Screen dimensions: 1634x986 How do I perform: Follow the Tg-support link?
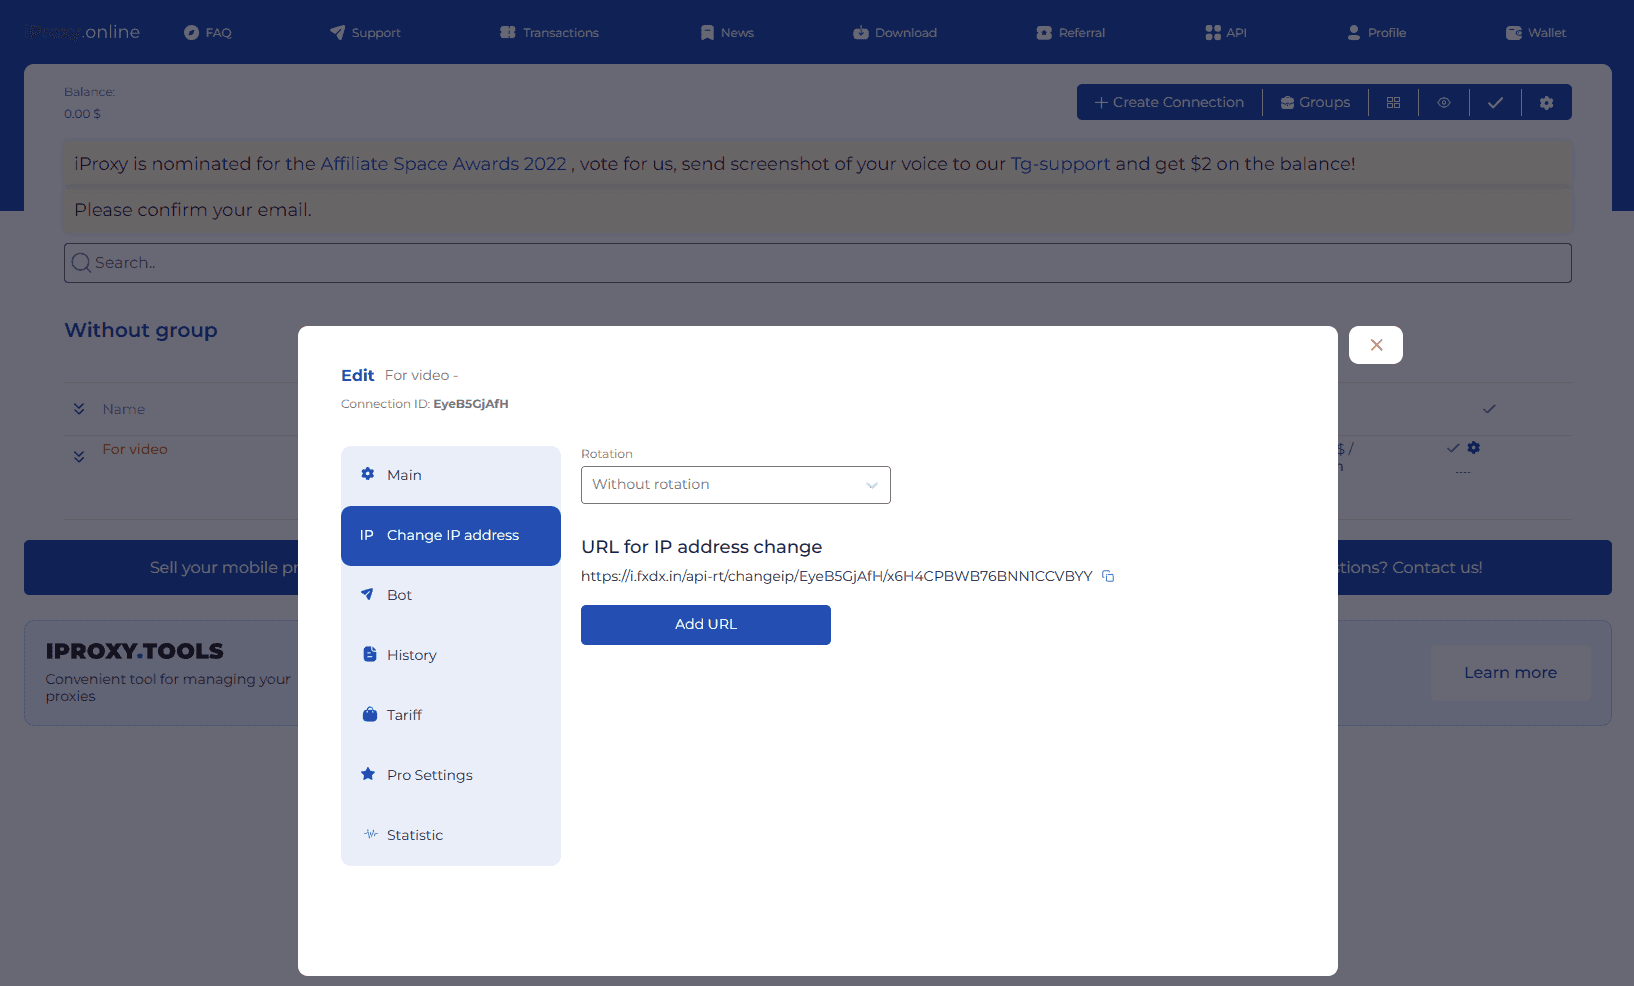tap(1060, 164)
